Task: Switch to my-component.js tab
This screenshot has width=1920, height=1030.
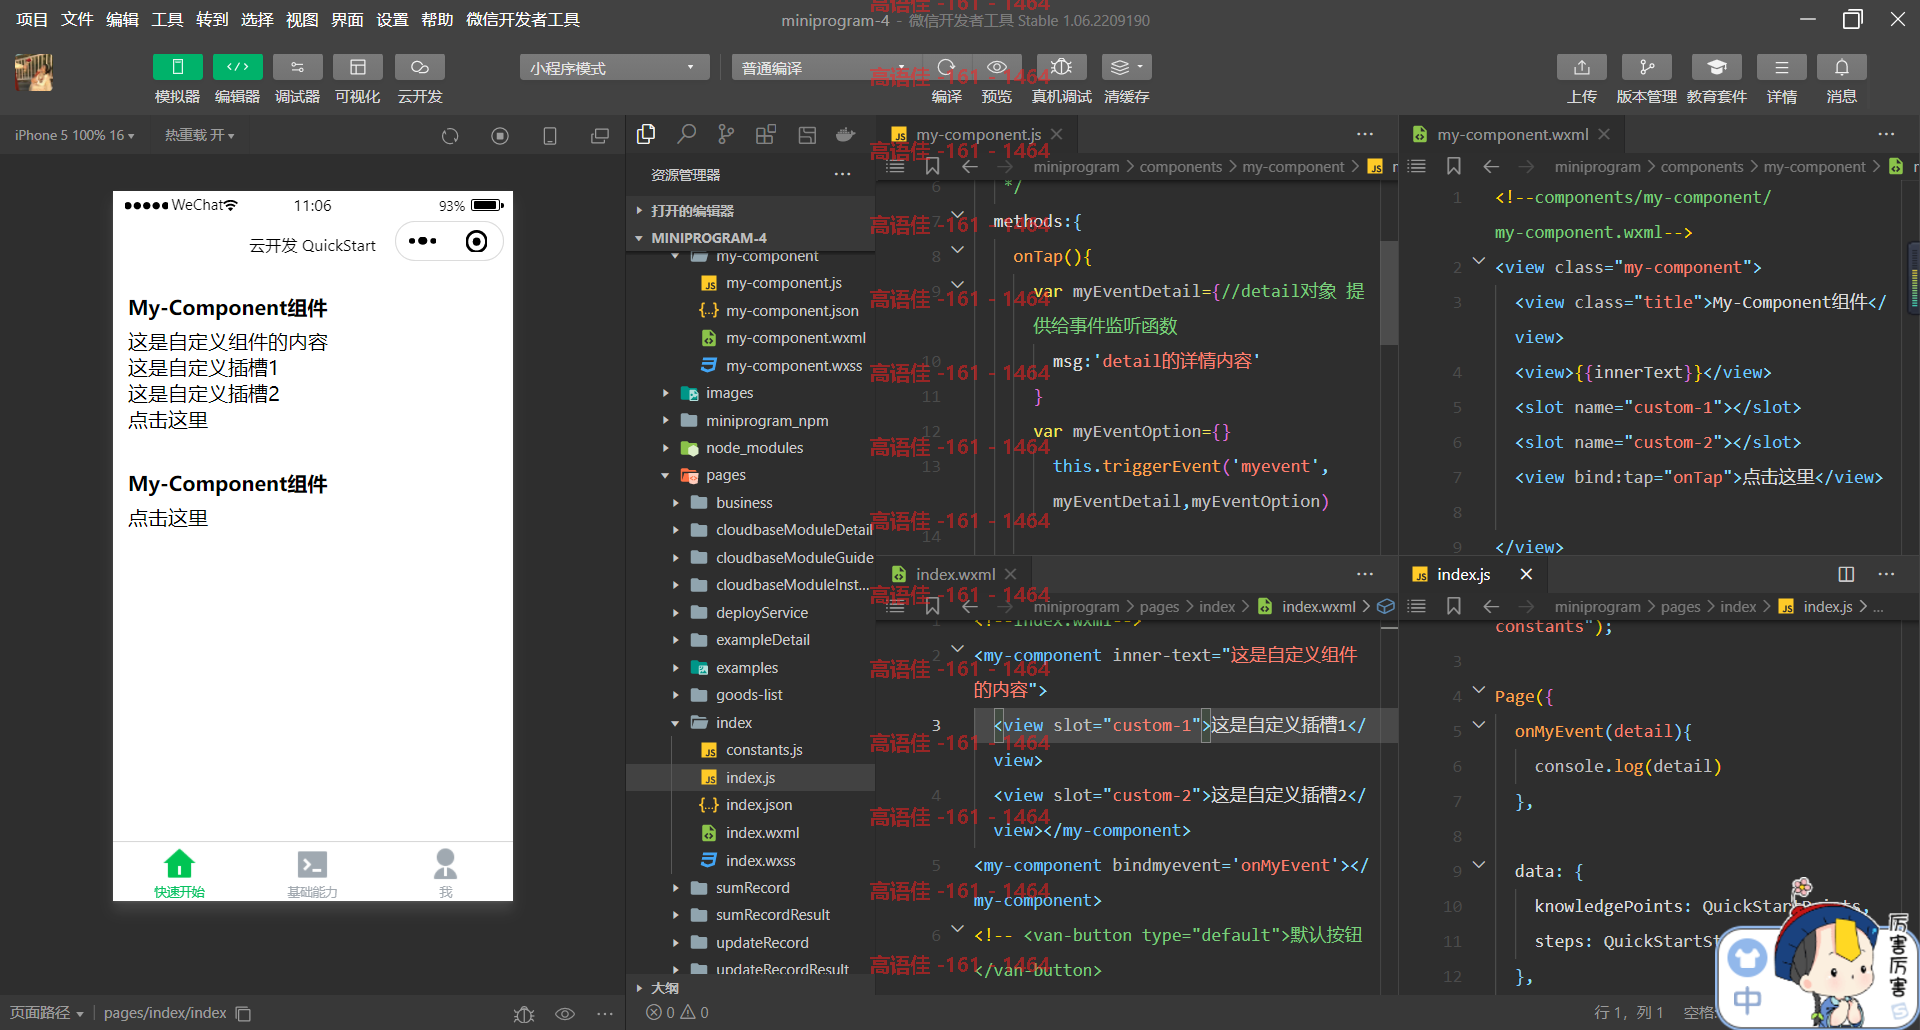Action: [977, 134]
